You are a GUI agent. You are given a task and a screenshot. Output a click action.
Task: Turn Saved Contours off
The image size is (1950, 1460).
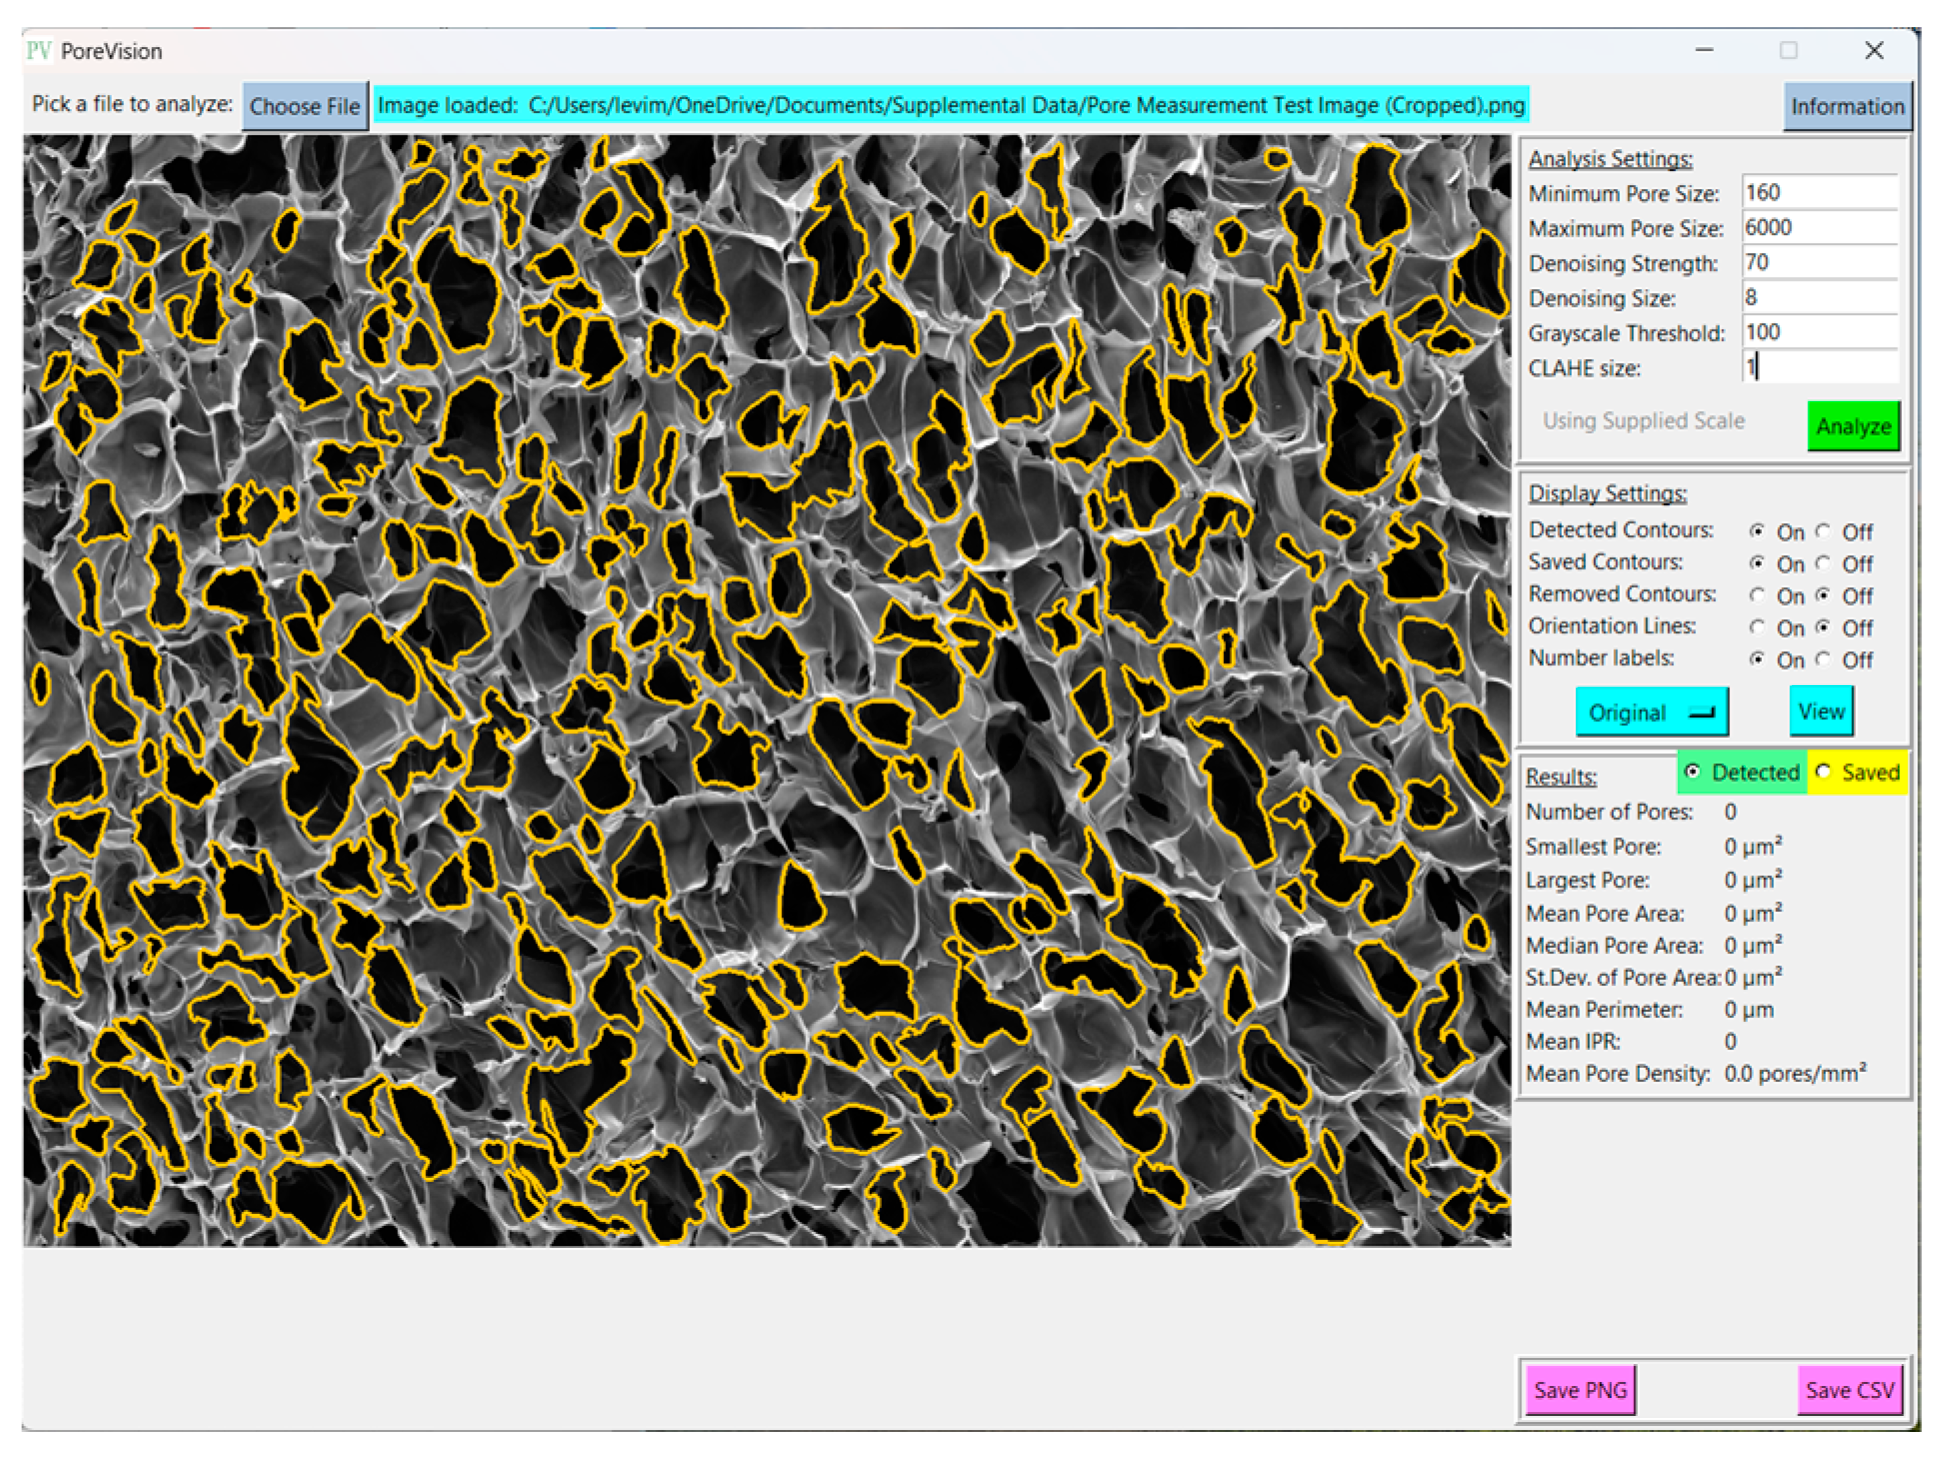coord(1824,563)
